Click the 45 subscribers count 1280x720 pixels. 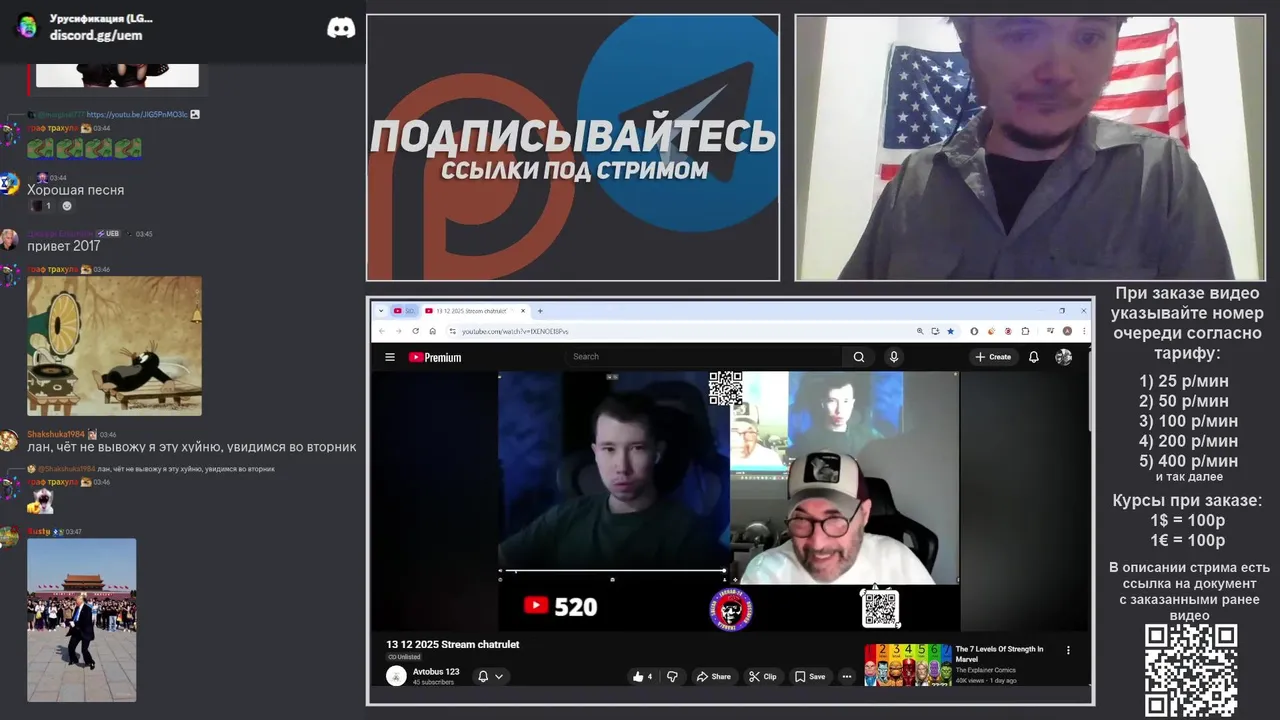click(433, 682)
